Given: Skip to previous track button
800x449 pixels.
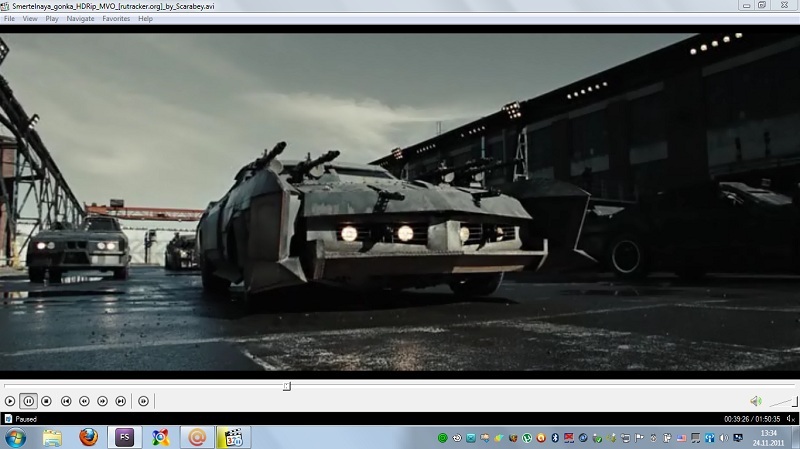Looking at the screenshot, I should coord(66,401).
